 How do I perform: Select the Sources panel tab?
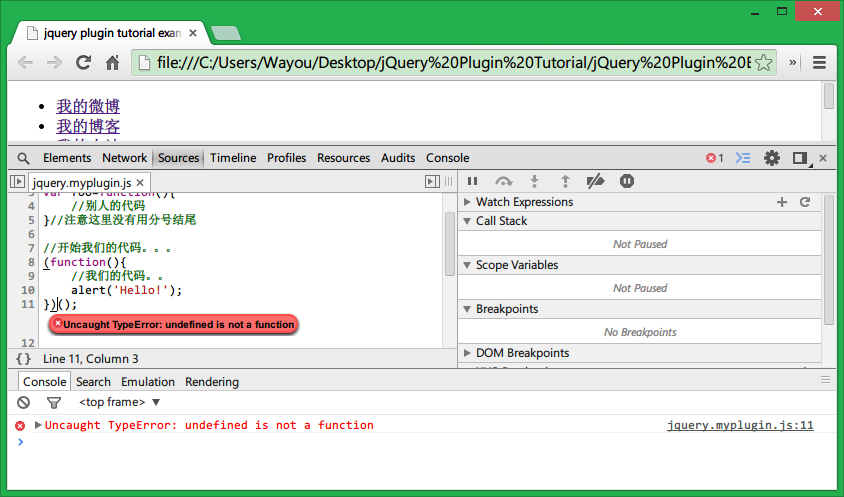pyautogui.click(x=178, y=158)
